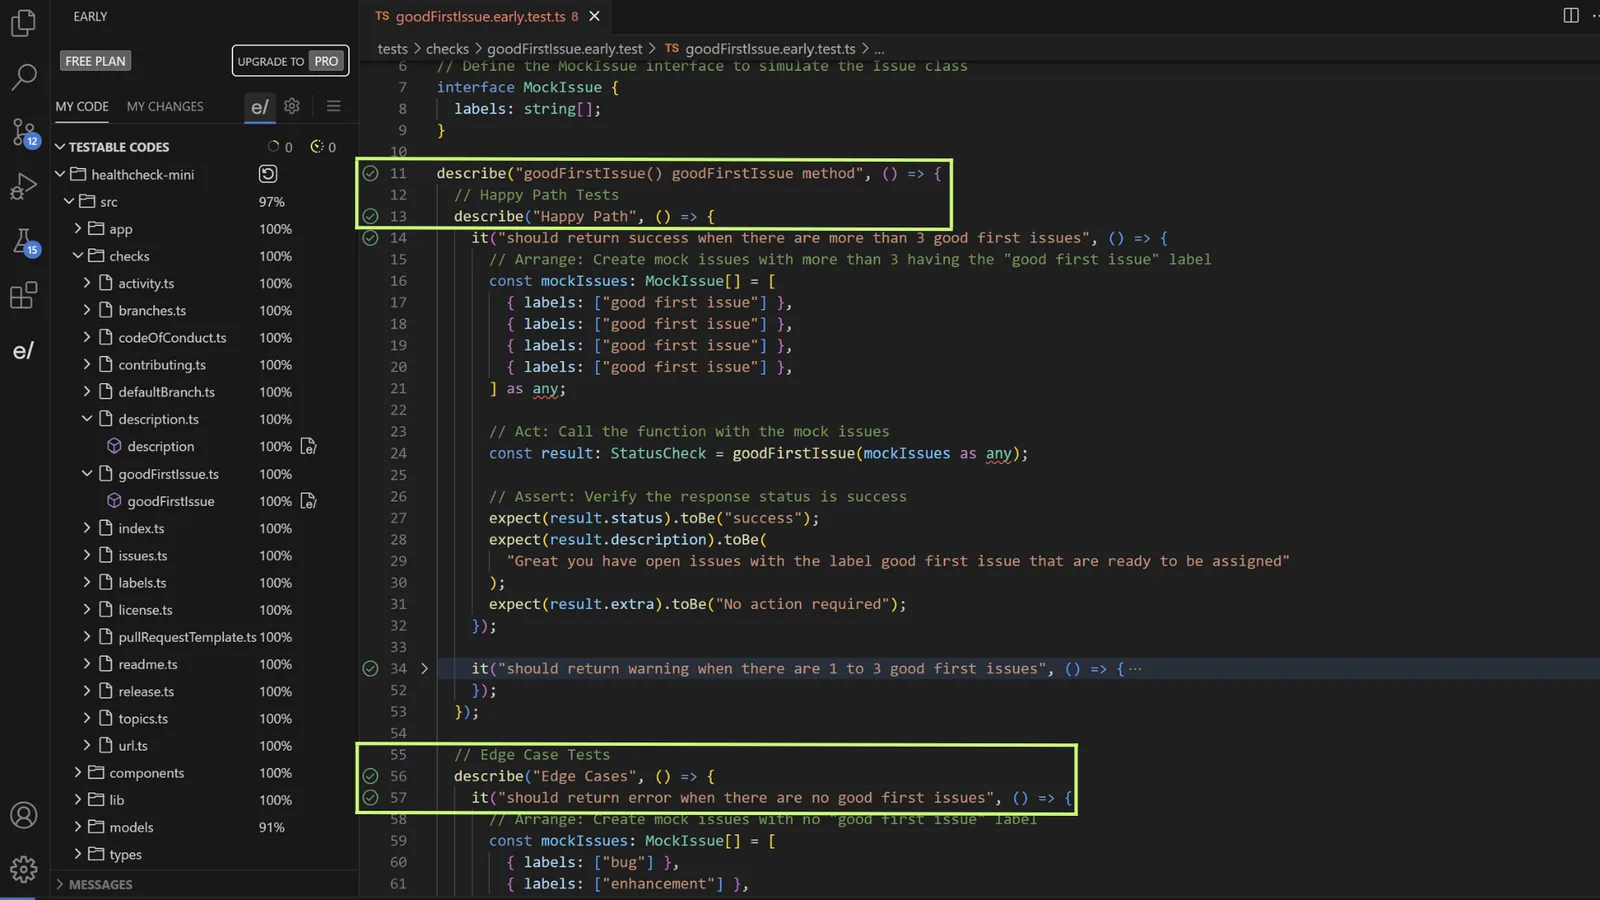Collapse the checks folder

click(x=78, y=256)
